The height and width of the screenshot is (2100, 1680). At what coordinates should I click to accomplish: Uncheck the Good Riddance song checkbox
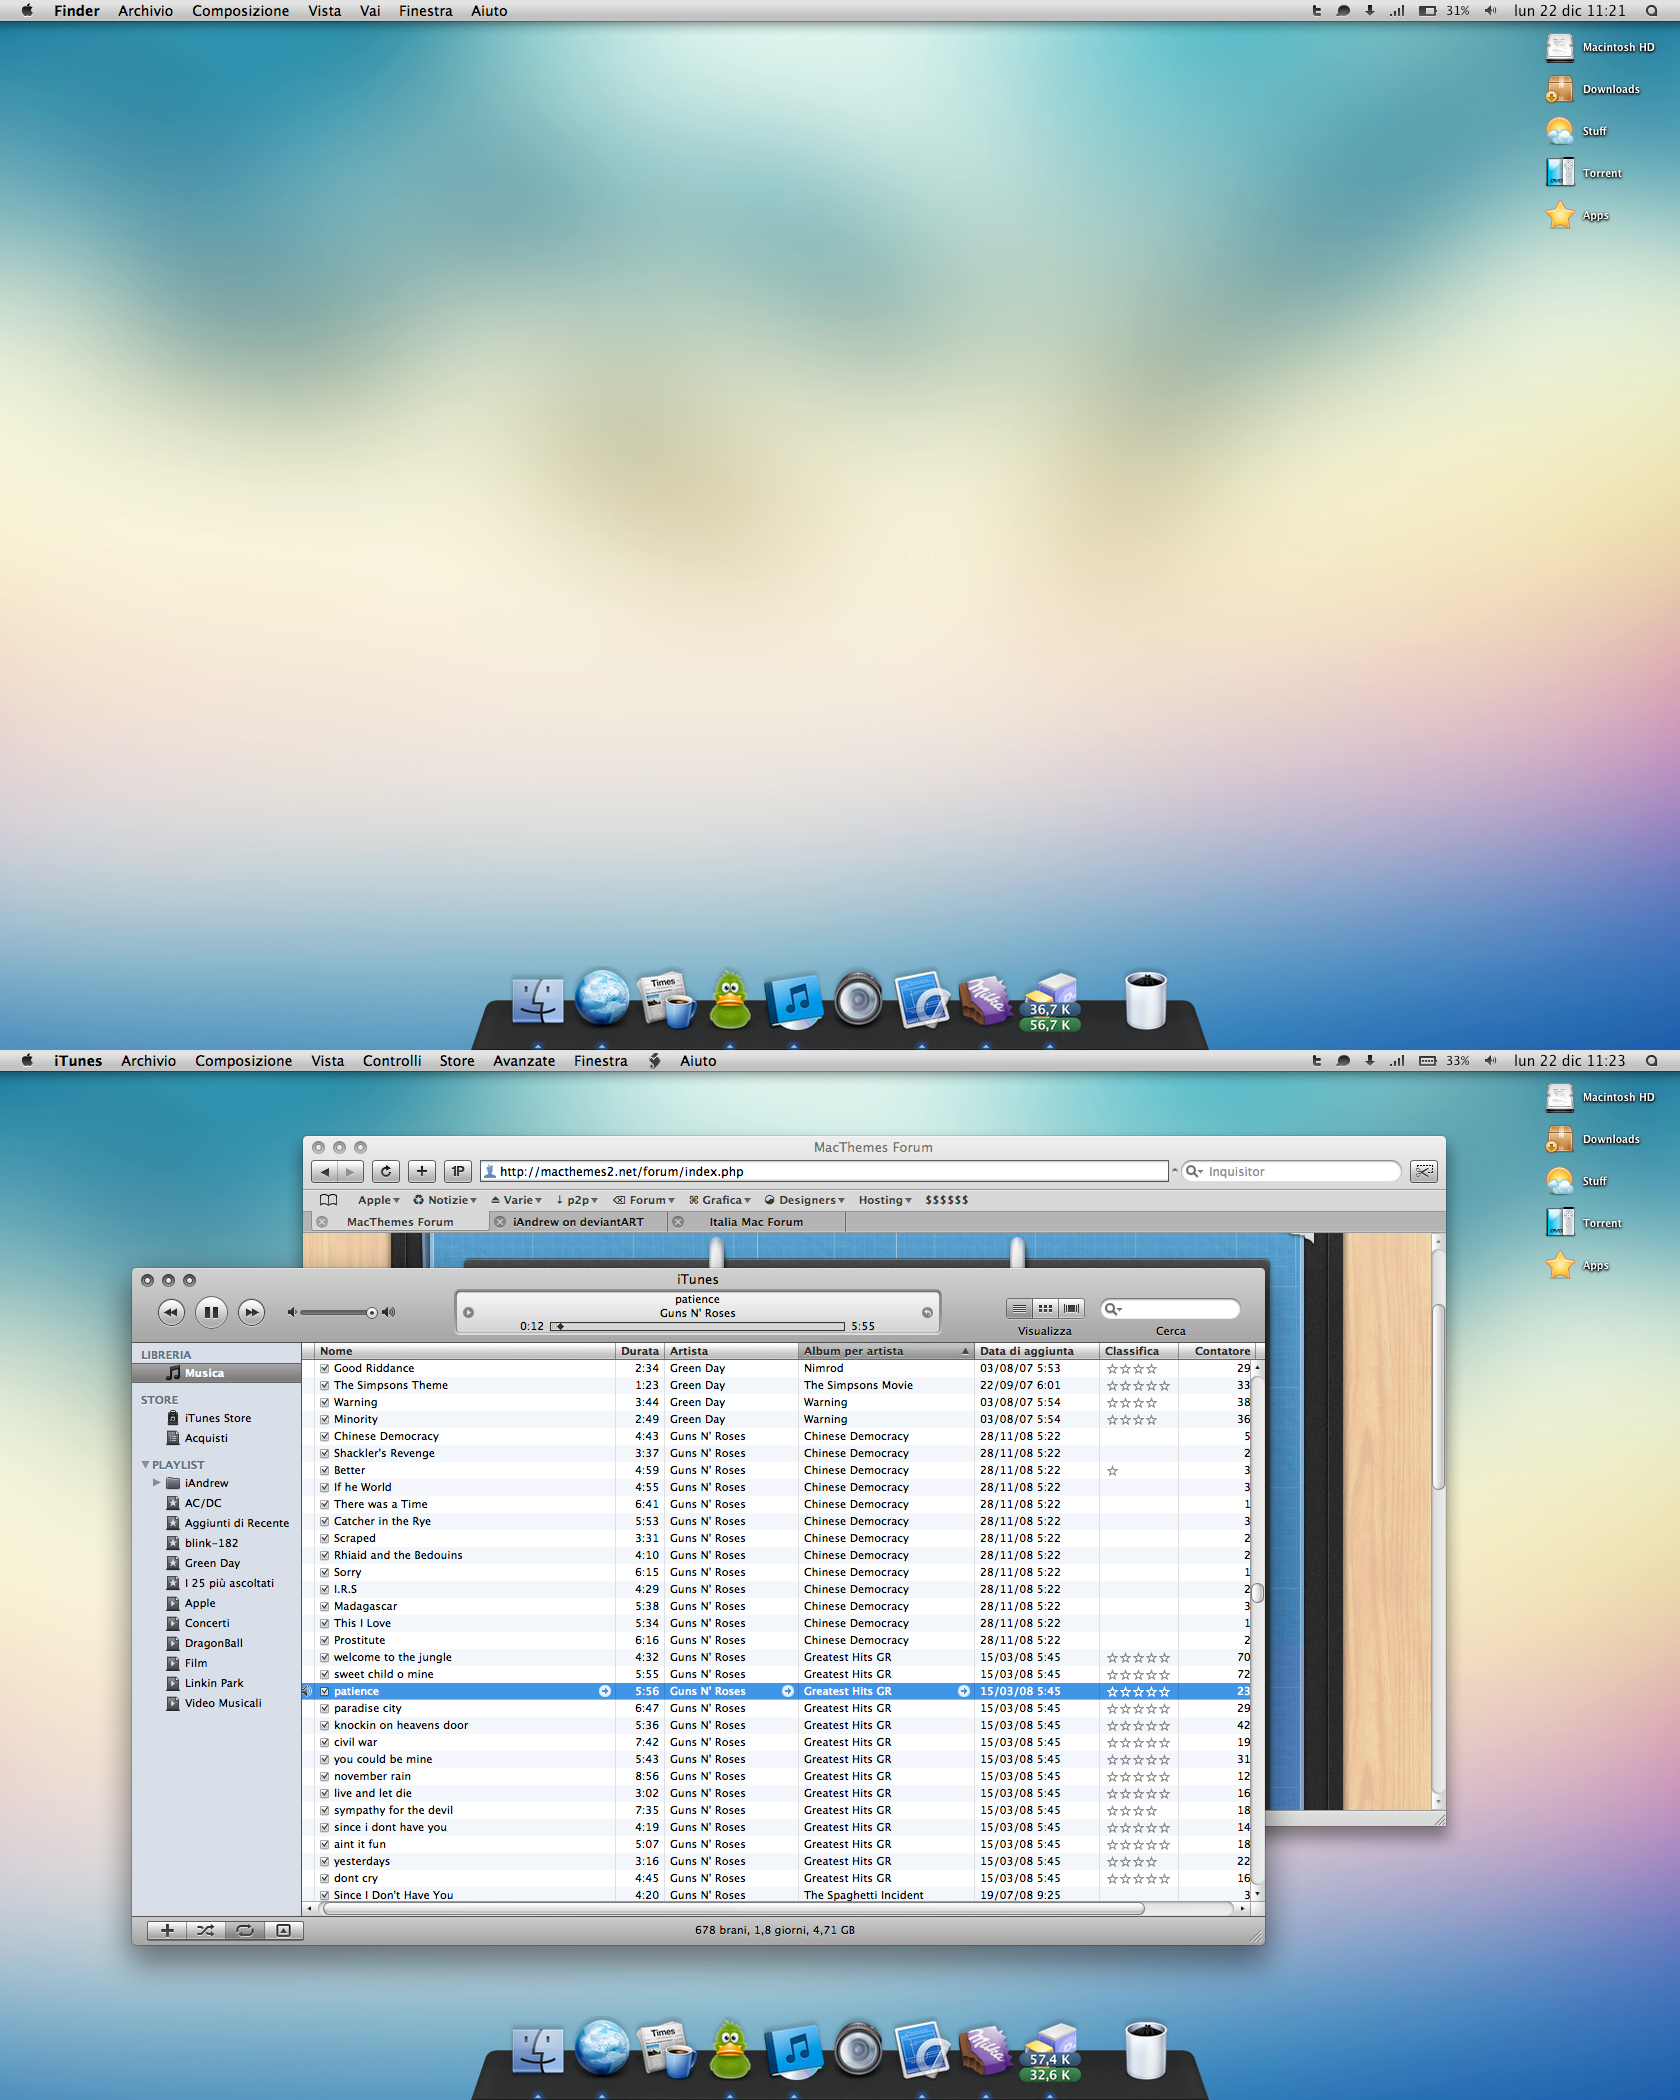point(325,1368)
